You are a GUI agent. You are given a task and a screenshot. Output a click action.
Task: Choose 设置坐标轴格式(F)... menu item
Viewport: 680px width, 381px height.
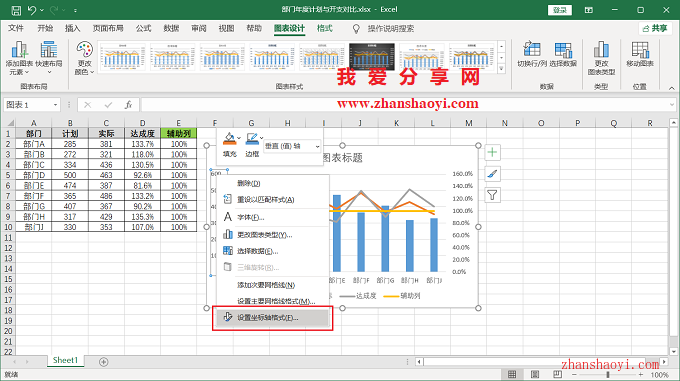coord(272,318)
